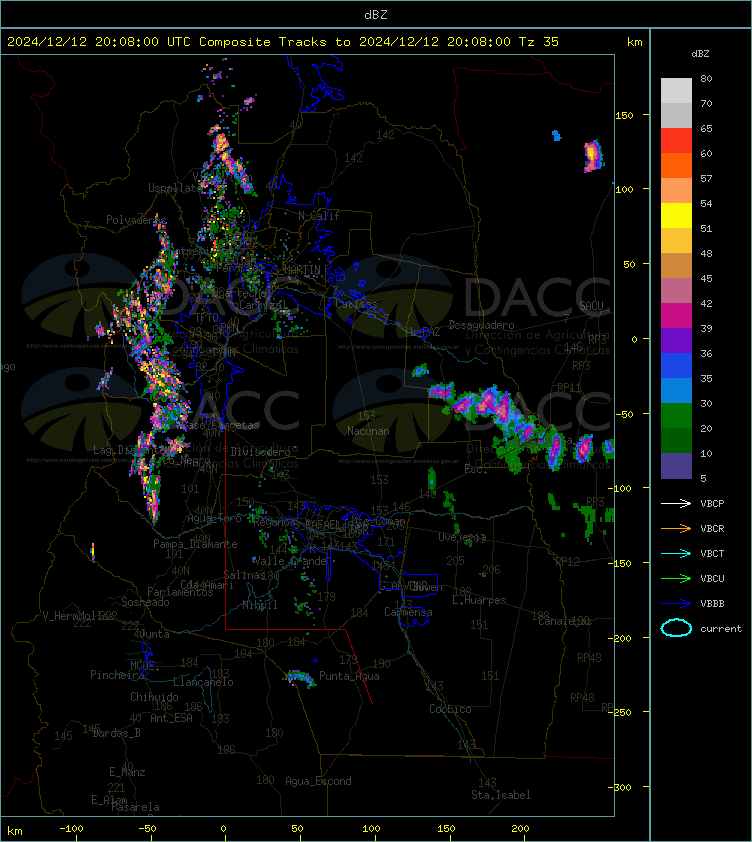Click the 'km' unit label at the bottom left

pos(15,831)
